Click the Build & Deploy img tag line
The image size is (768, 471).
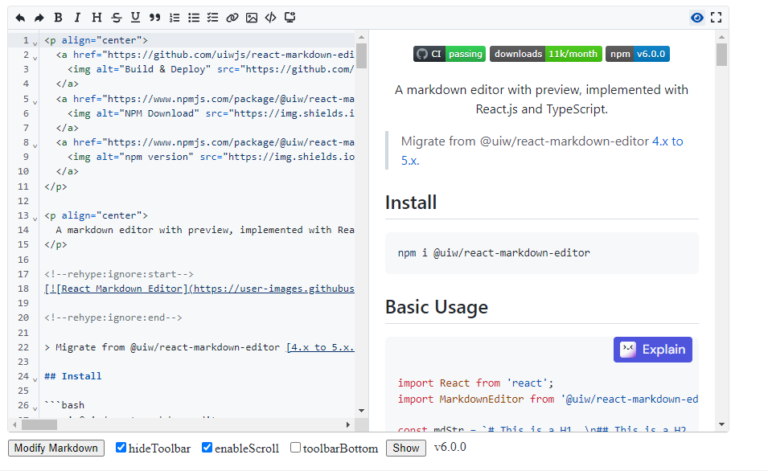pyautogui.click(x=211, y=70)
